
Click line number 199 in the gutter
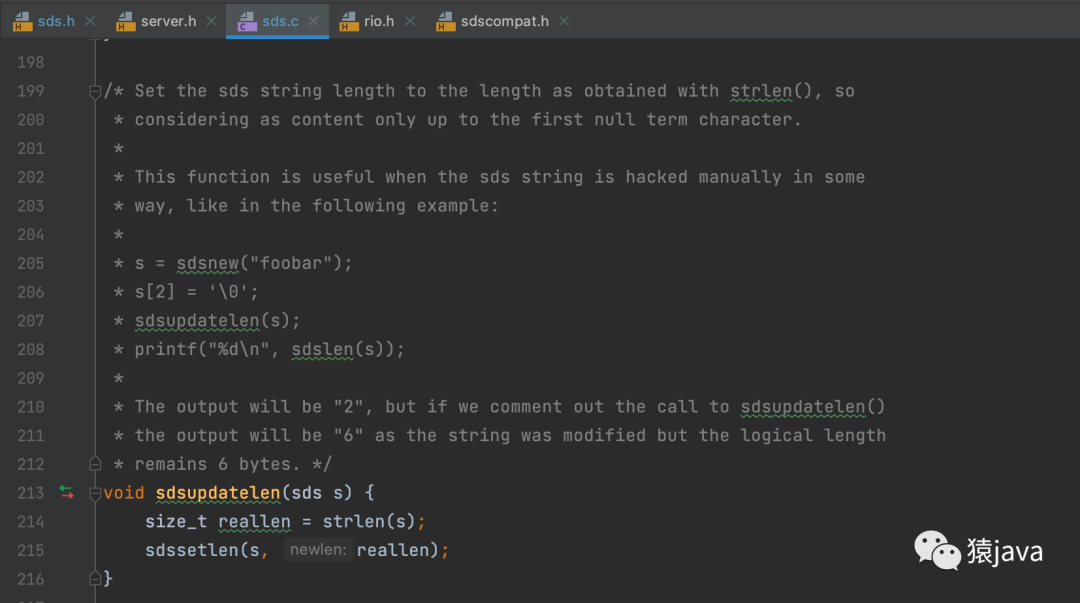pos(30,91)
